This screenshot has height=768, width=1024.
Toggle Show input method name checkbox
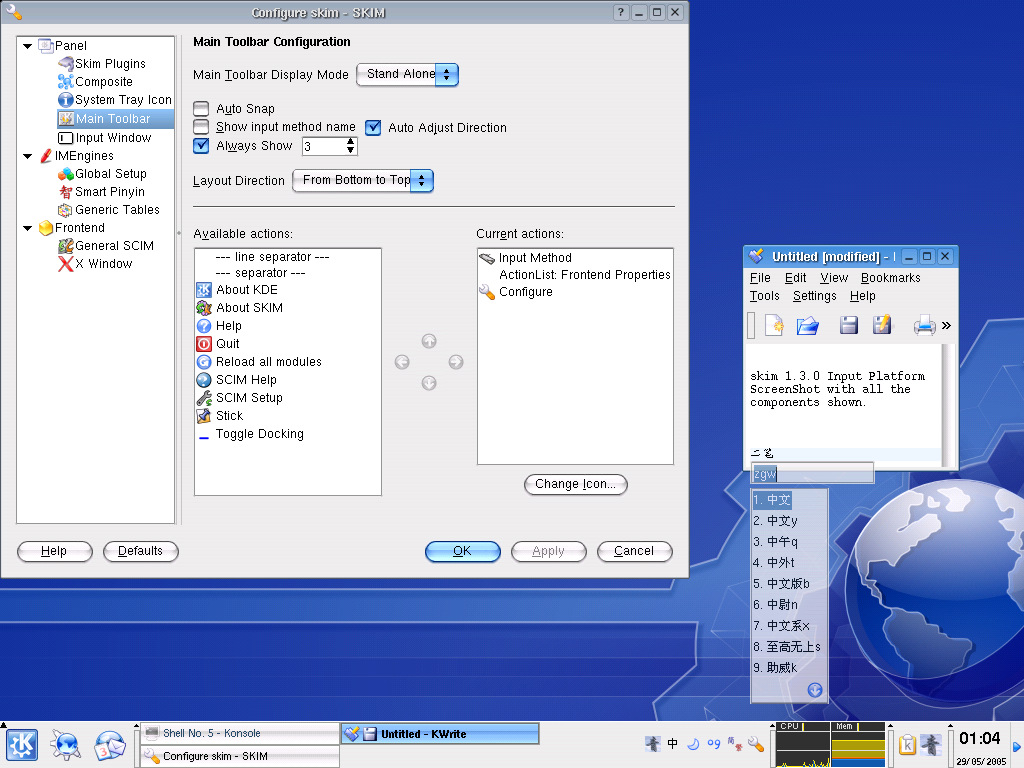pos(201,127)
